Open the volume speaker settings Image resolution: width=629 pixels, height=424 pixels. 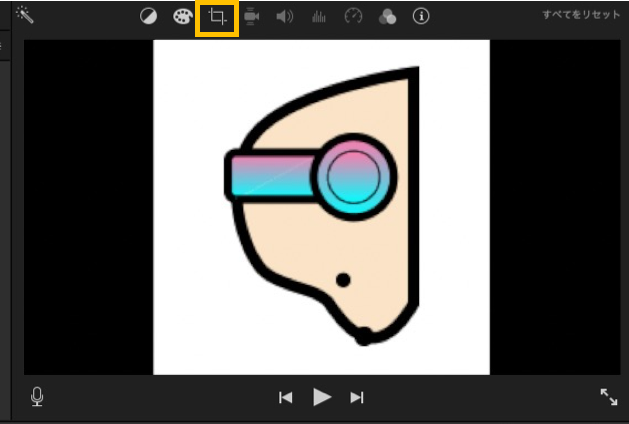285,16
